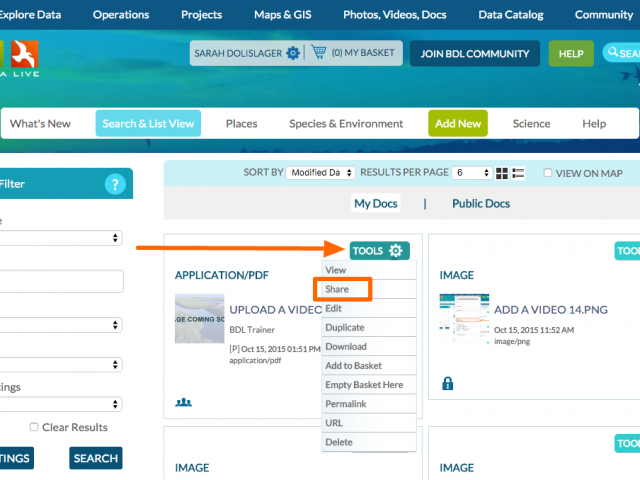Screen dimensions: 640x480
Task: Open Community navigation item
Action: 604,15
